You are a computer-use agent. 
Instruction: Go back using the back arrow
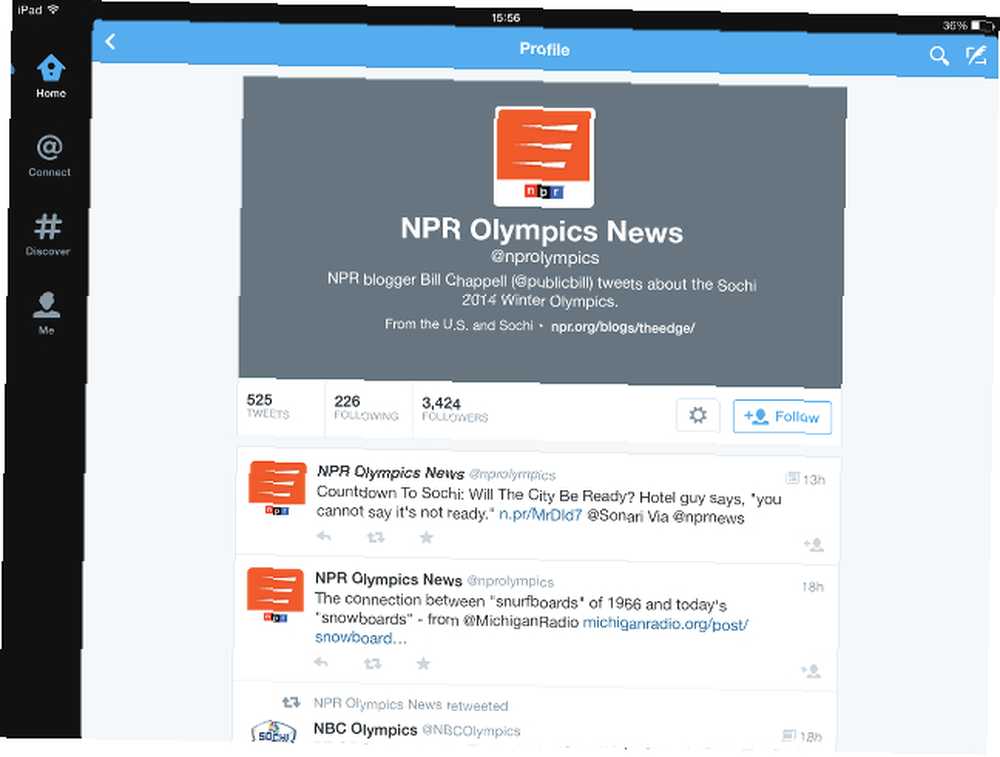110,42
